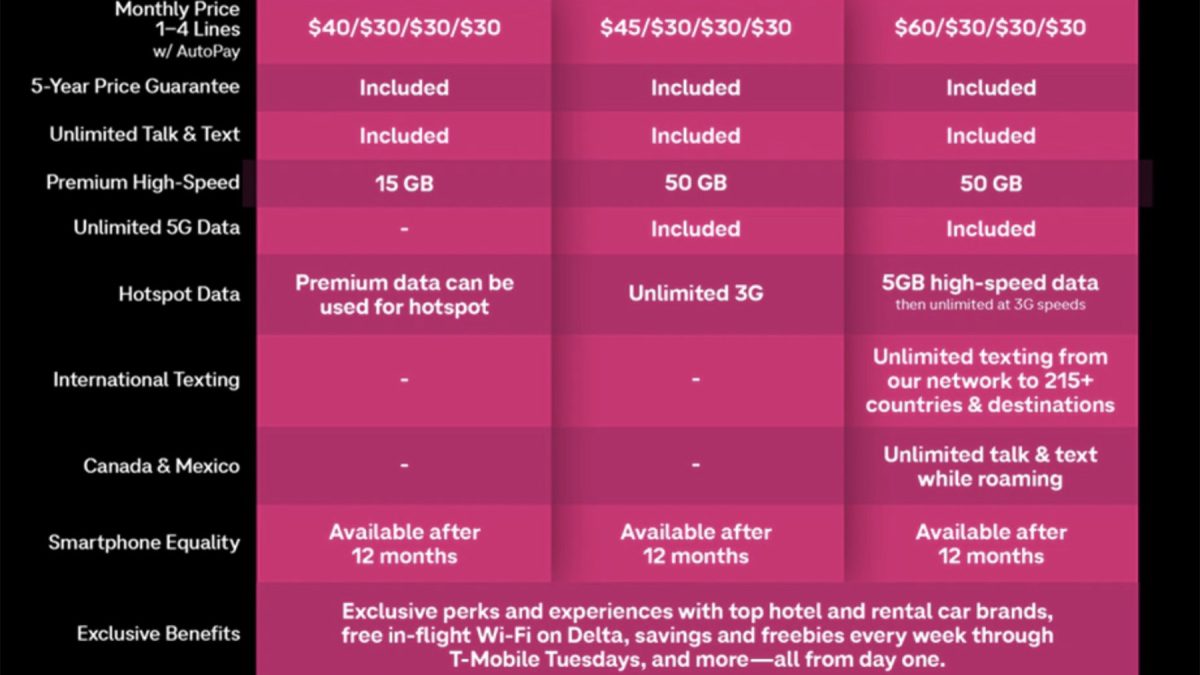This screenshot has width=1200, height=675.
Task: Select the $45/$30/$30/$30 price cell
Action: click(x=695, y=28)
